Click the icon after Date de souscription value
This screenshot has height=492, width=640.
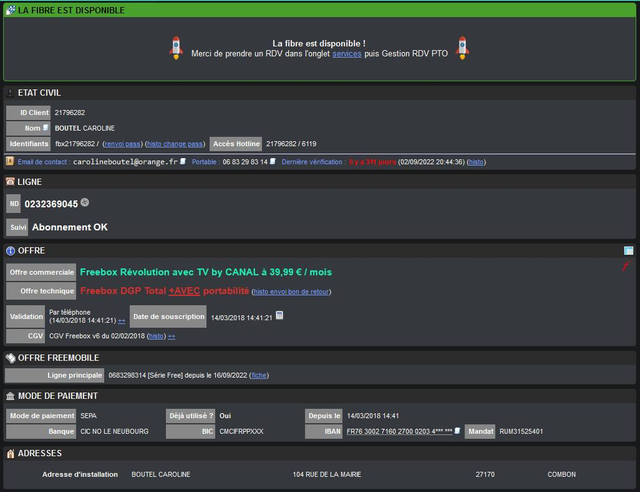279,315
